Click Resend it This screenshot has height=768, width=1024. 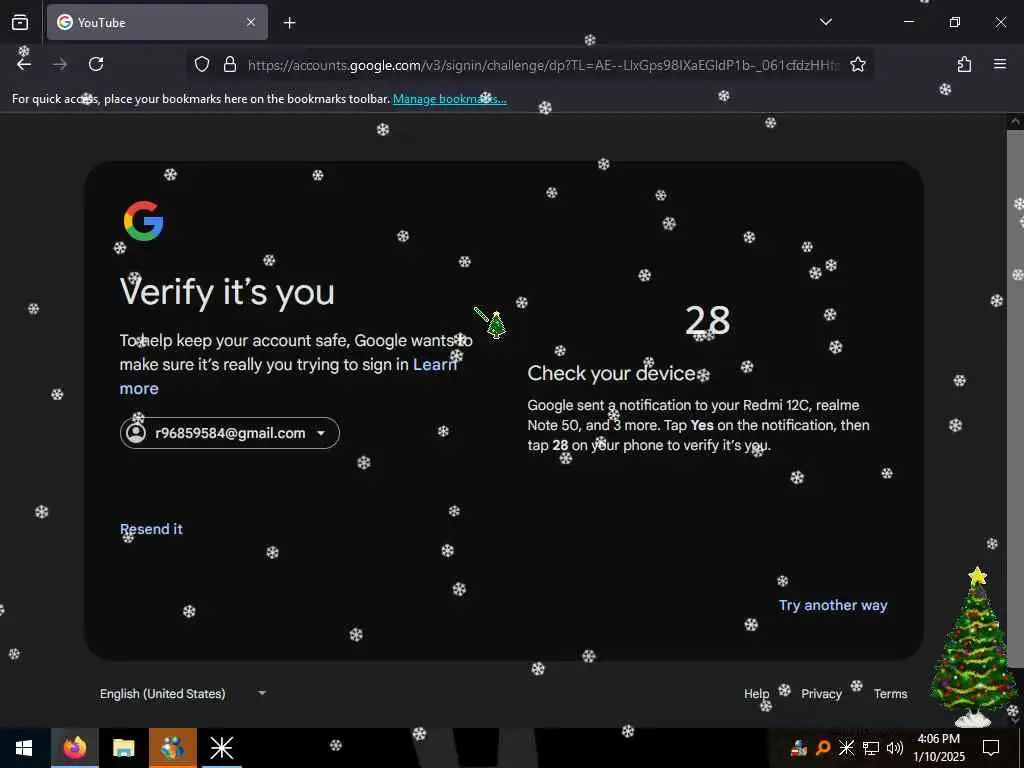(152, 529)
